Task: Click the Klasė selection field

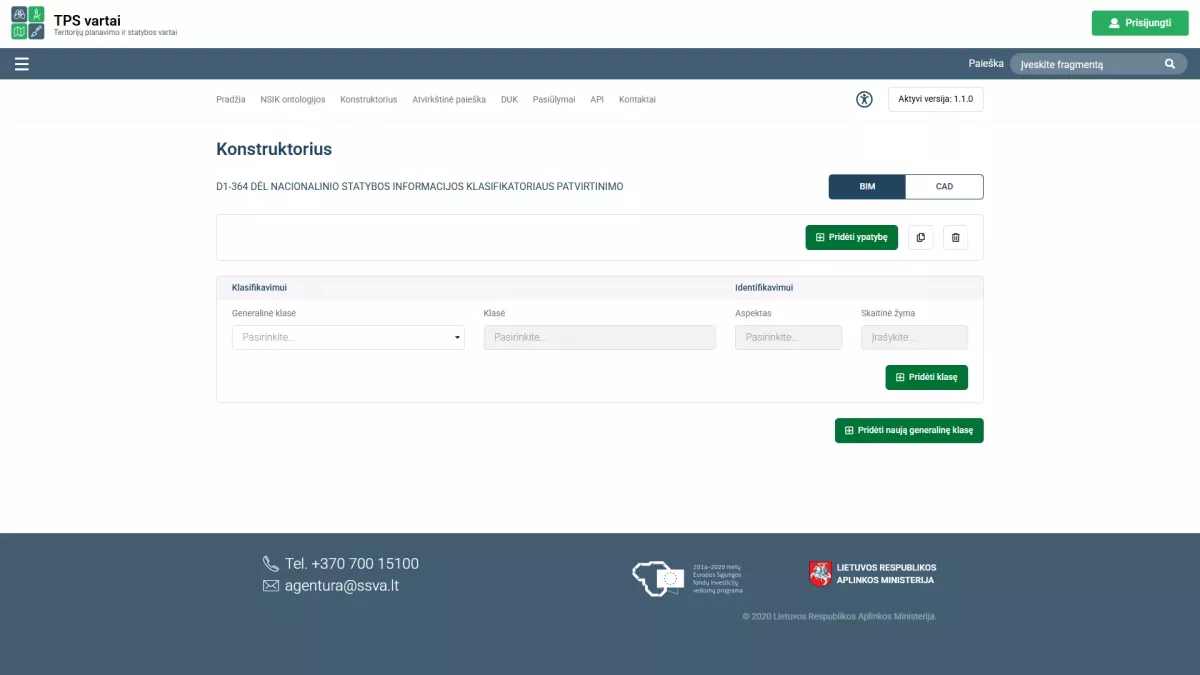Action: [x=599, y=337]
